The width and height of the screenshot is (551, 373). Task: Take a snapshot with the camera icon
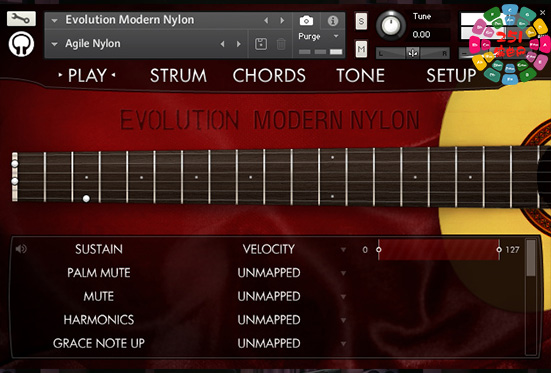click(x=306, y=21)
